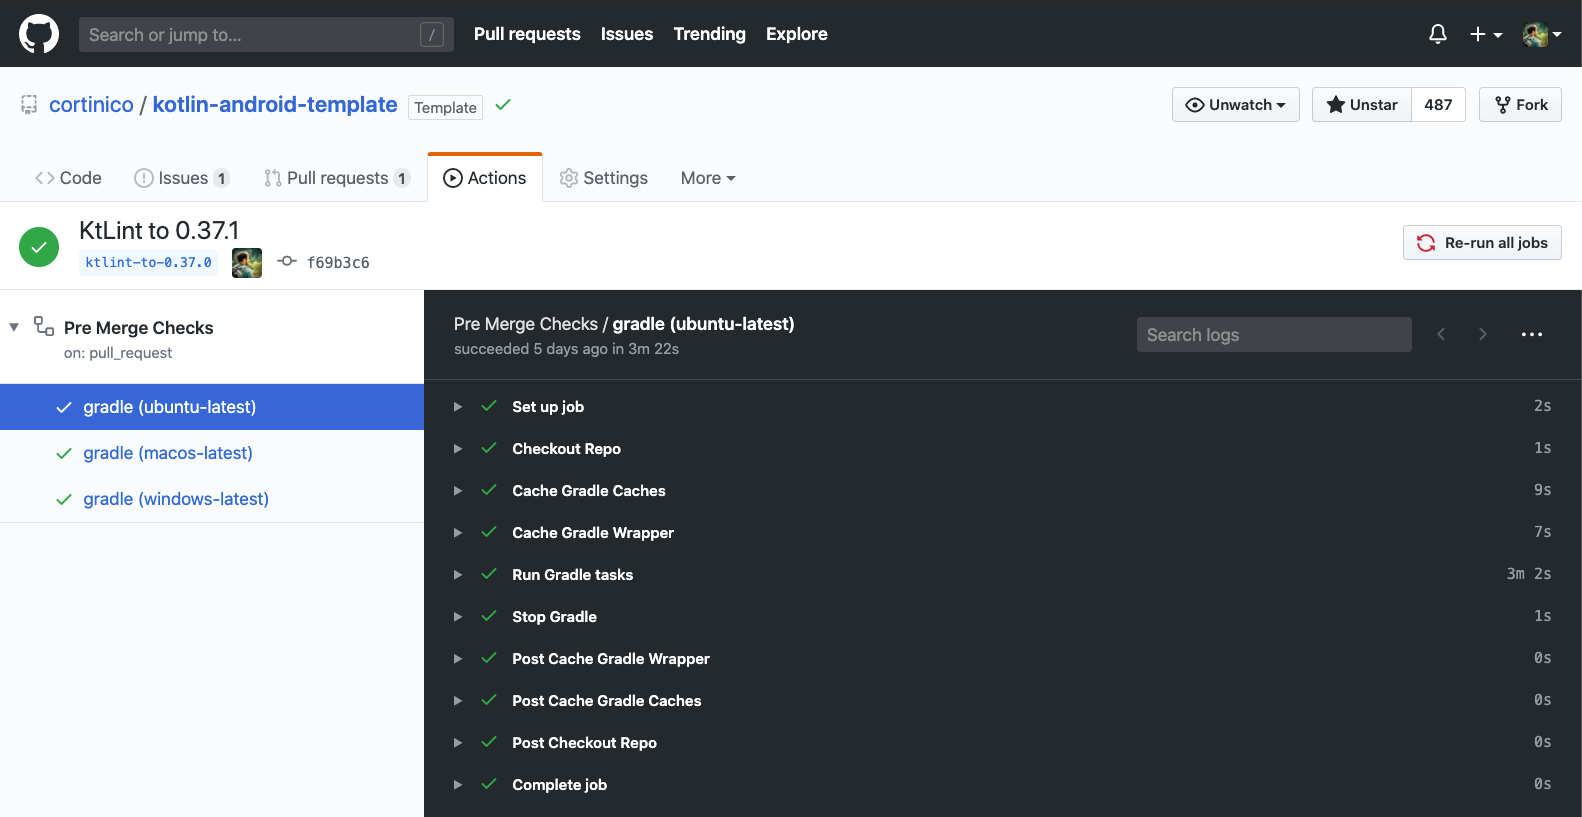Open the ktlint-to-0.37.0 branch label
The image size is (1582, 817).
(148, 262)
